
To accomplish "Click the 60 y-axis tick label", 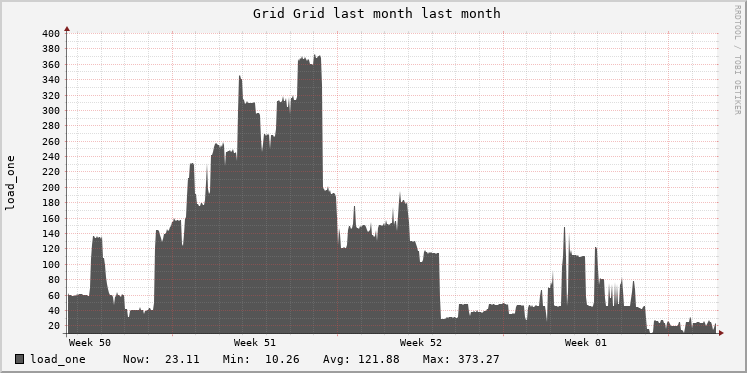I will click(54, 296).
